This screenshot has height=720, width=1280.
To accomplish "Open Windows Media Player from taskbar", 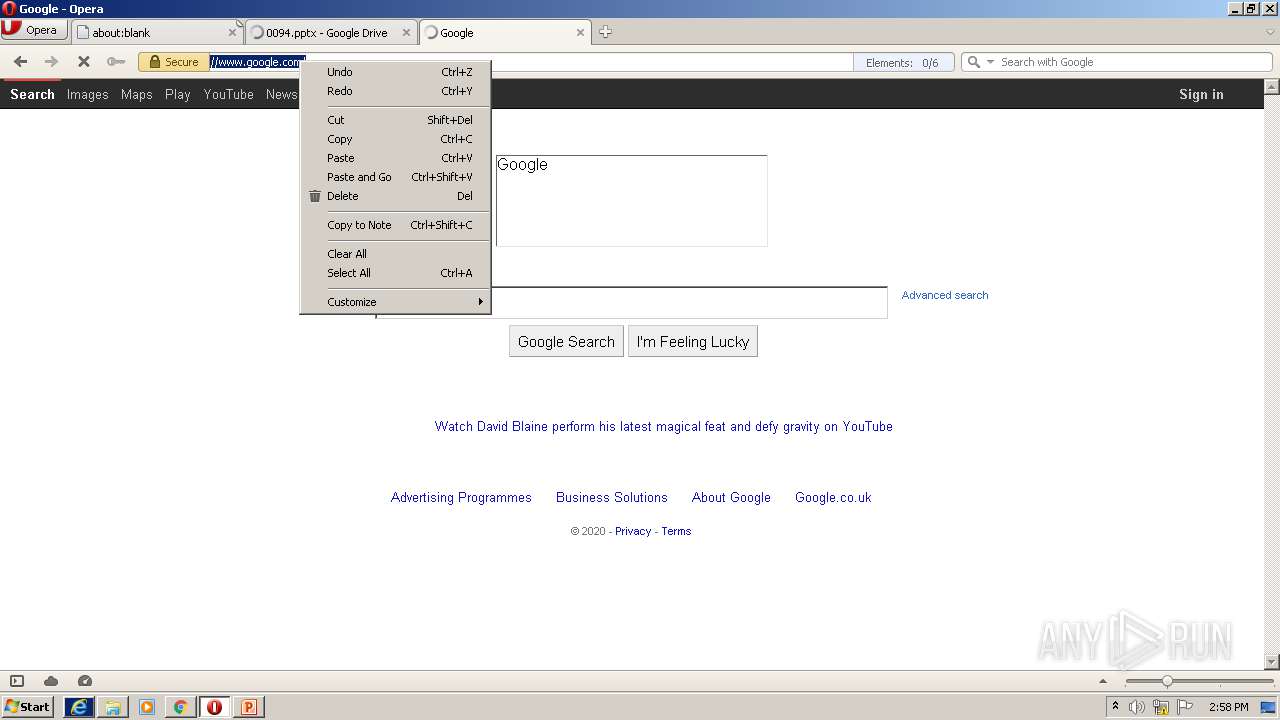I will click(147, 707).
